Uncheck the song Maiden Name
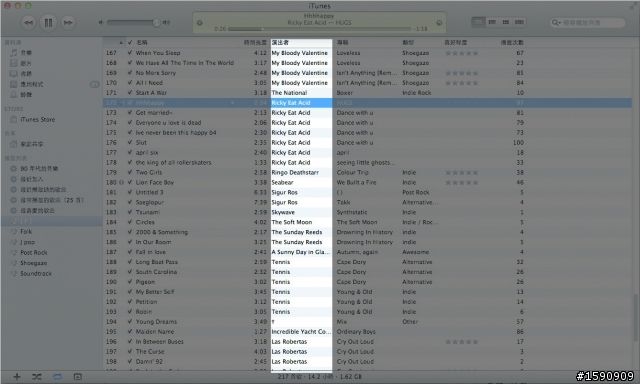 click(129, 331)
